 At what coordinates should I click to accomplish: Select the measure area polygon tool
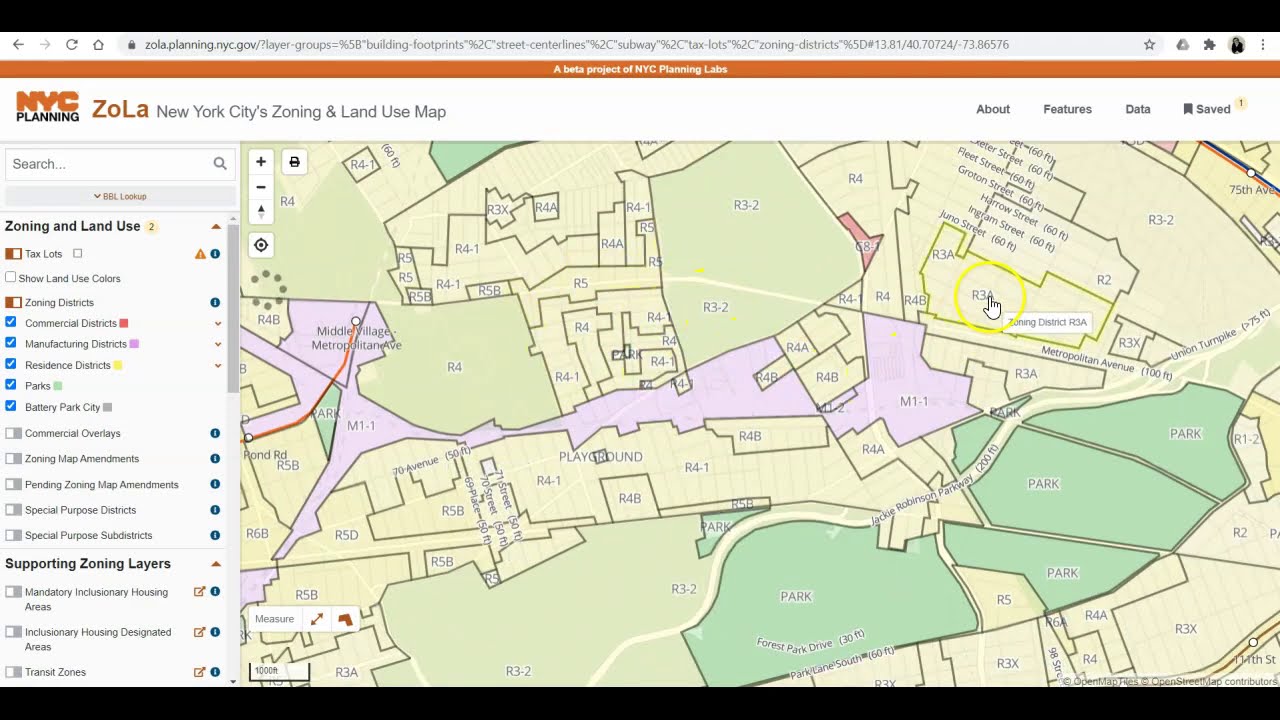[345, 620]
